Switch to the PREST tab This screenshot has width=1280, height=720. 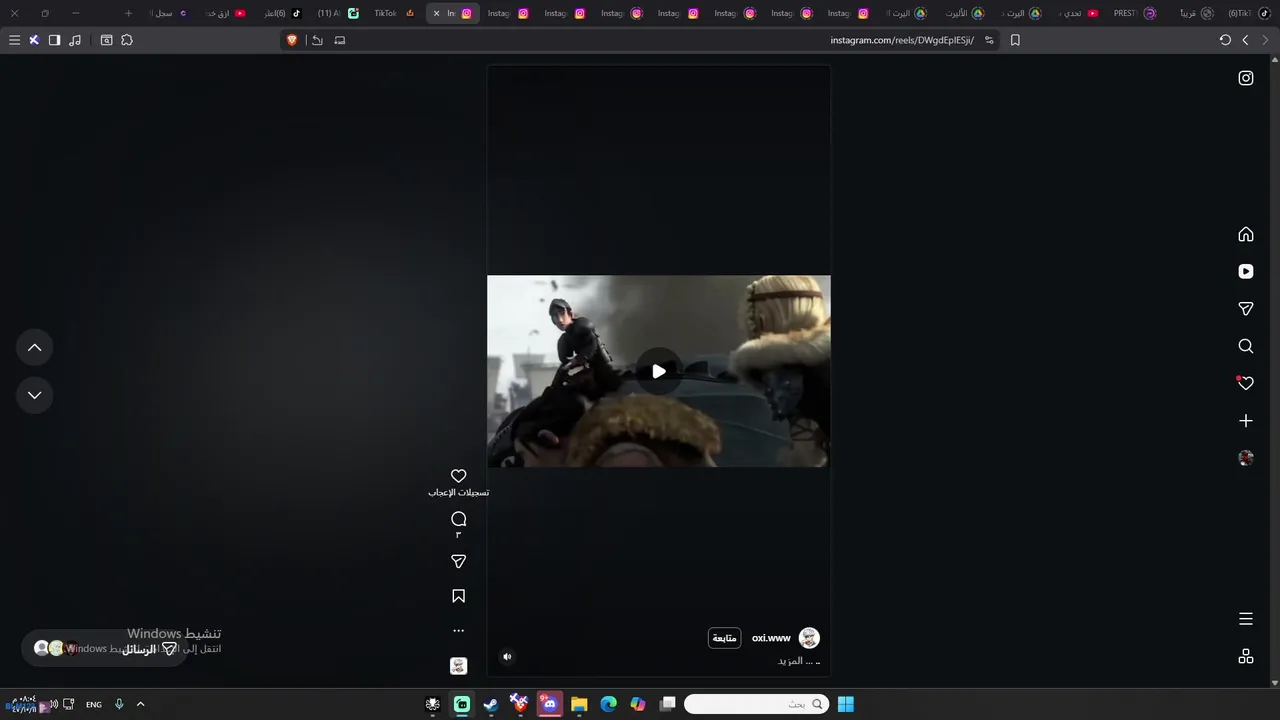point(1133,13)
